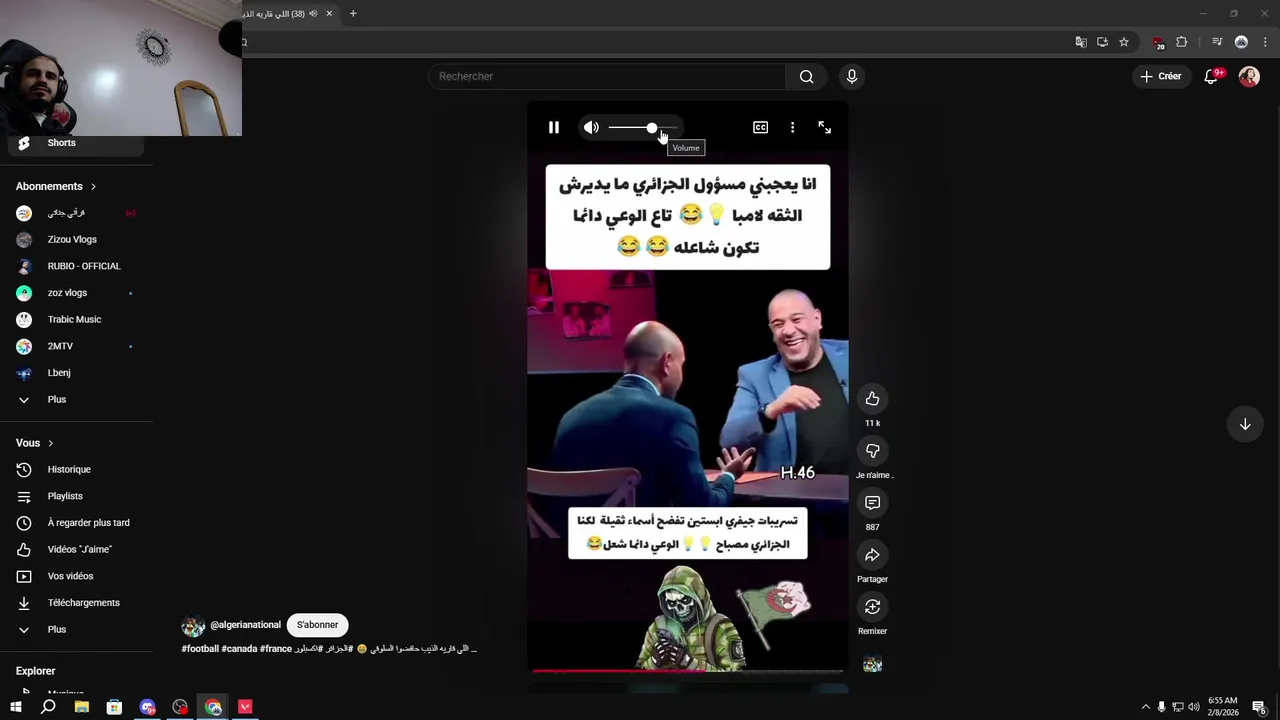Open RUBIO - OFFICIAL subscription
Screen dimensions: 1280x720
(x=76, y=266)
